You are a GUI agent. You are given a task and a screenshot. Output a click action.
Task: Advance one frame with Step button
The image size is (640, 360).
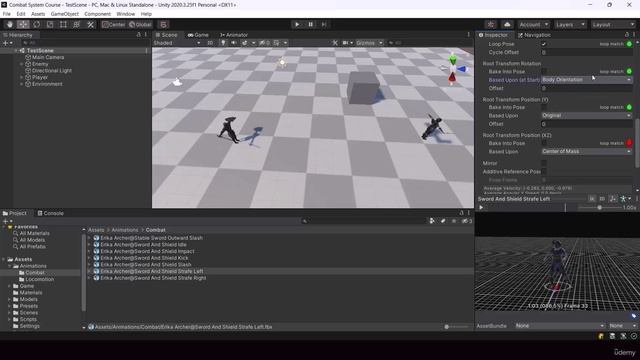point(324,24)
